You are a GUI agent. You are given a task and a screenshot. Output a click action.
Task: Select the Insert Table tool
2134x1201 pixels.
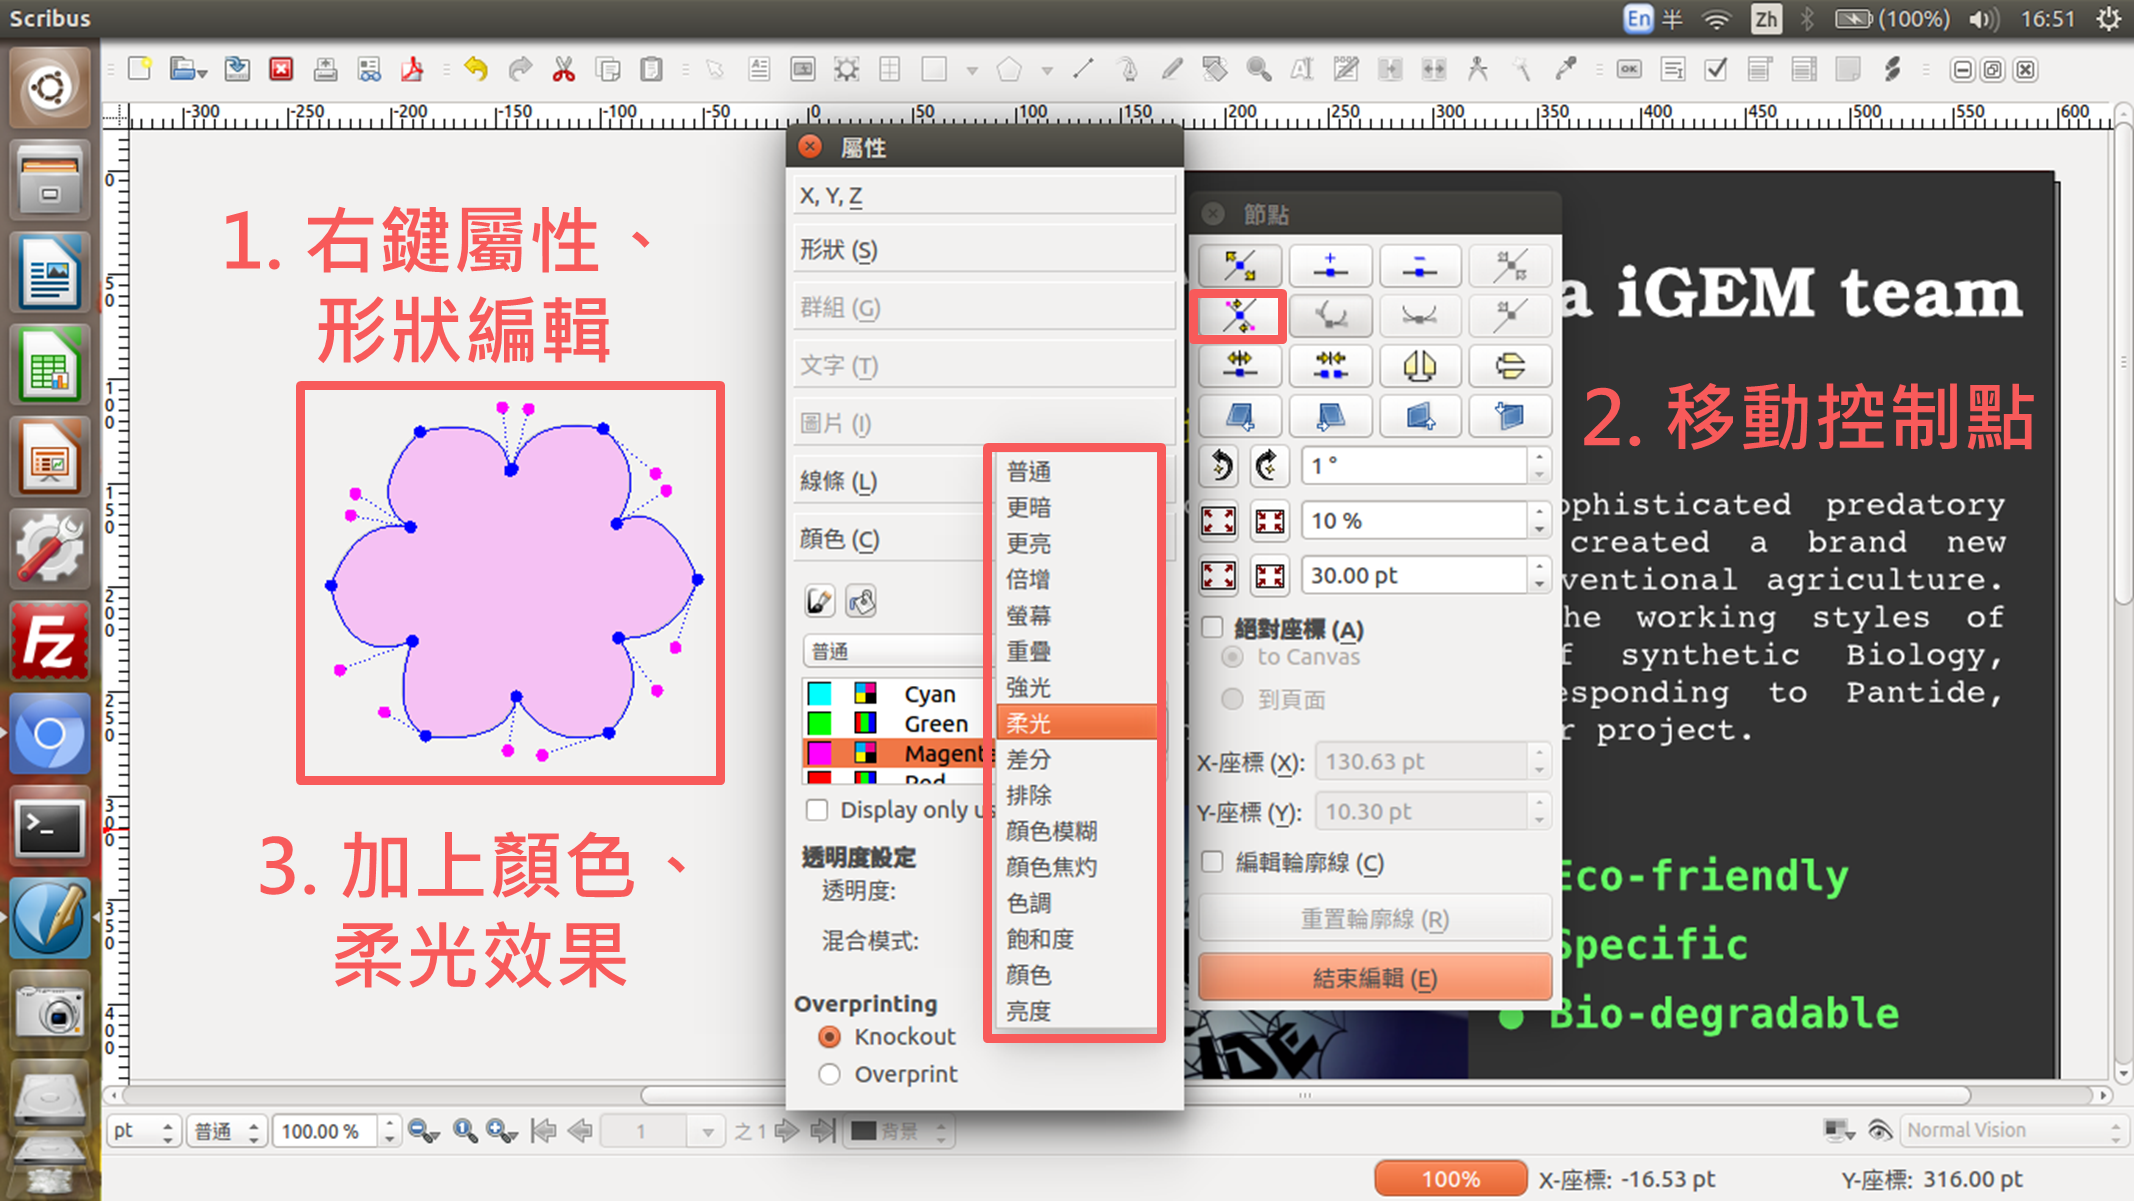pos(889,69)
